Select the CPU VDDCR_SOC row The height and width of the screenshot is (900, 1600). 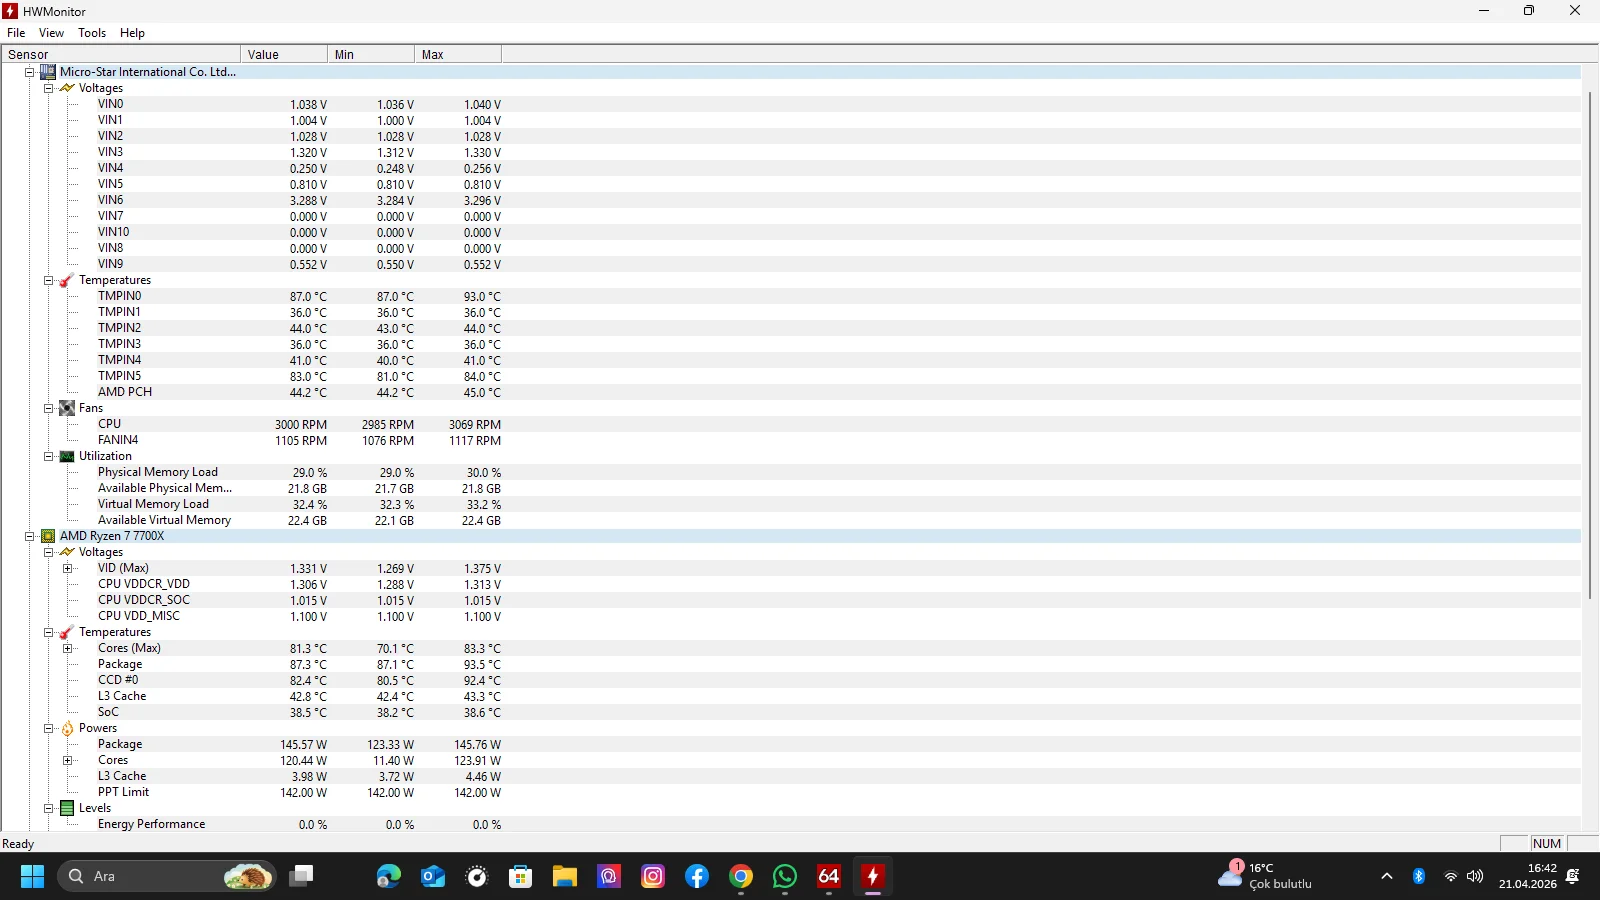click(791, 600)
